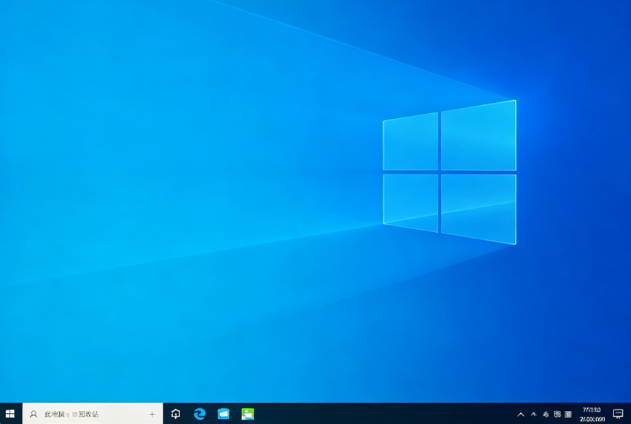This screenshot has height=424, width=631.
Task: Open the Windows Start menu
Action: 10,414
